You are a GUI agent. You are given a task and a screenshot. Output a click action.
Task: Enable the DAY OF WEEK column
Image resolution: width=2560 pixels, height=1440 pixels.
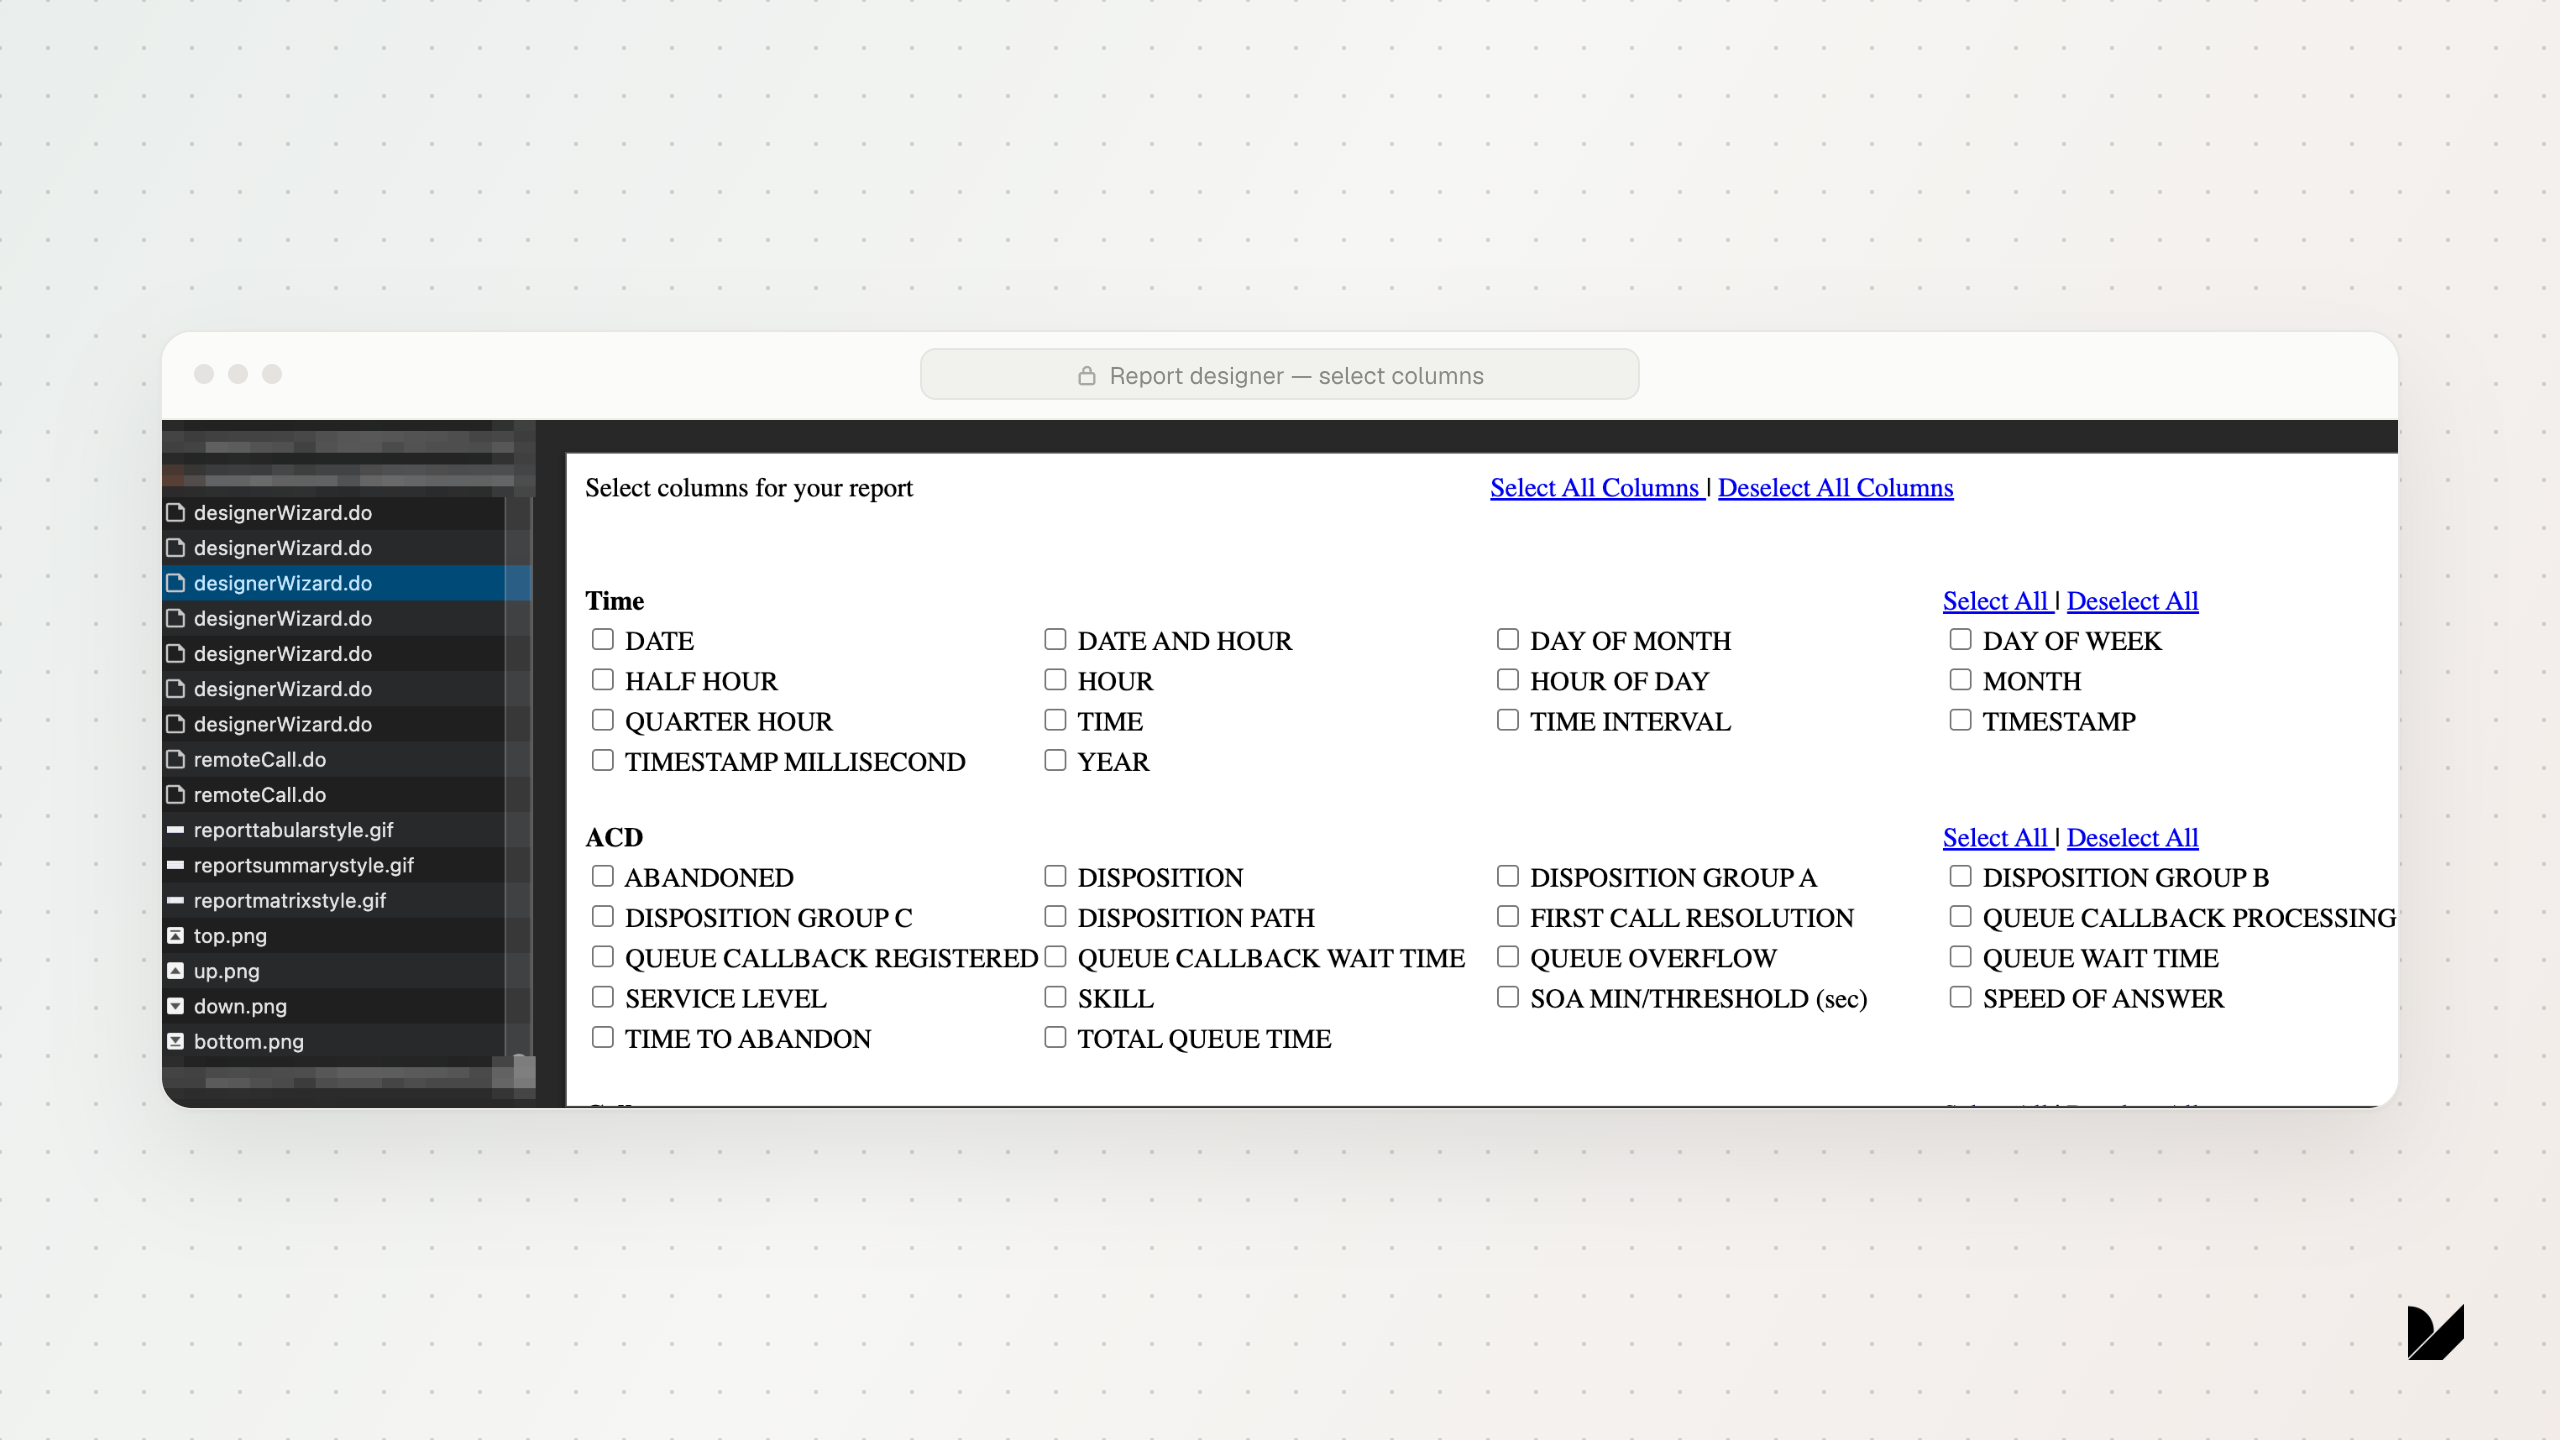1961,639
